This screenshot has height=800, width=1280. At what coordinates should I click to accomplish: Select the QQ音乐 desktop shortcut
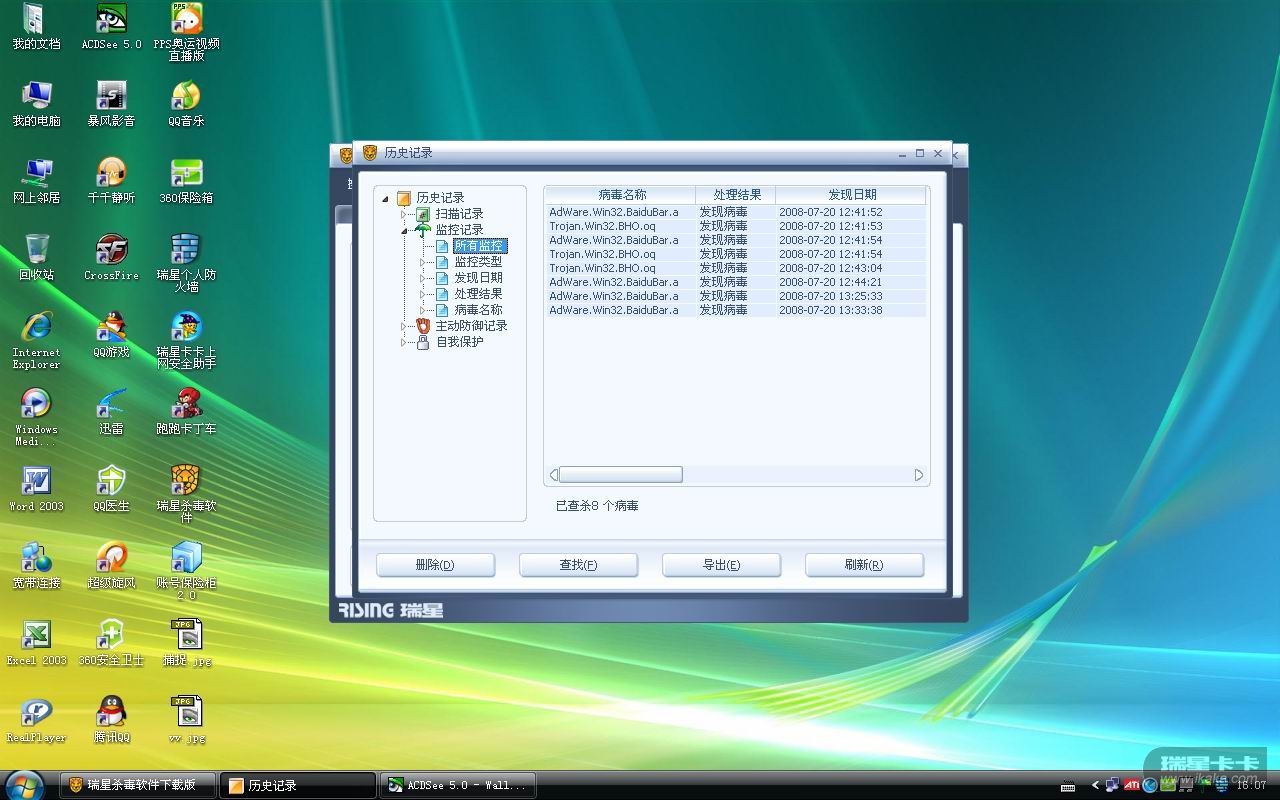[186, 104]
